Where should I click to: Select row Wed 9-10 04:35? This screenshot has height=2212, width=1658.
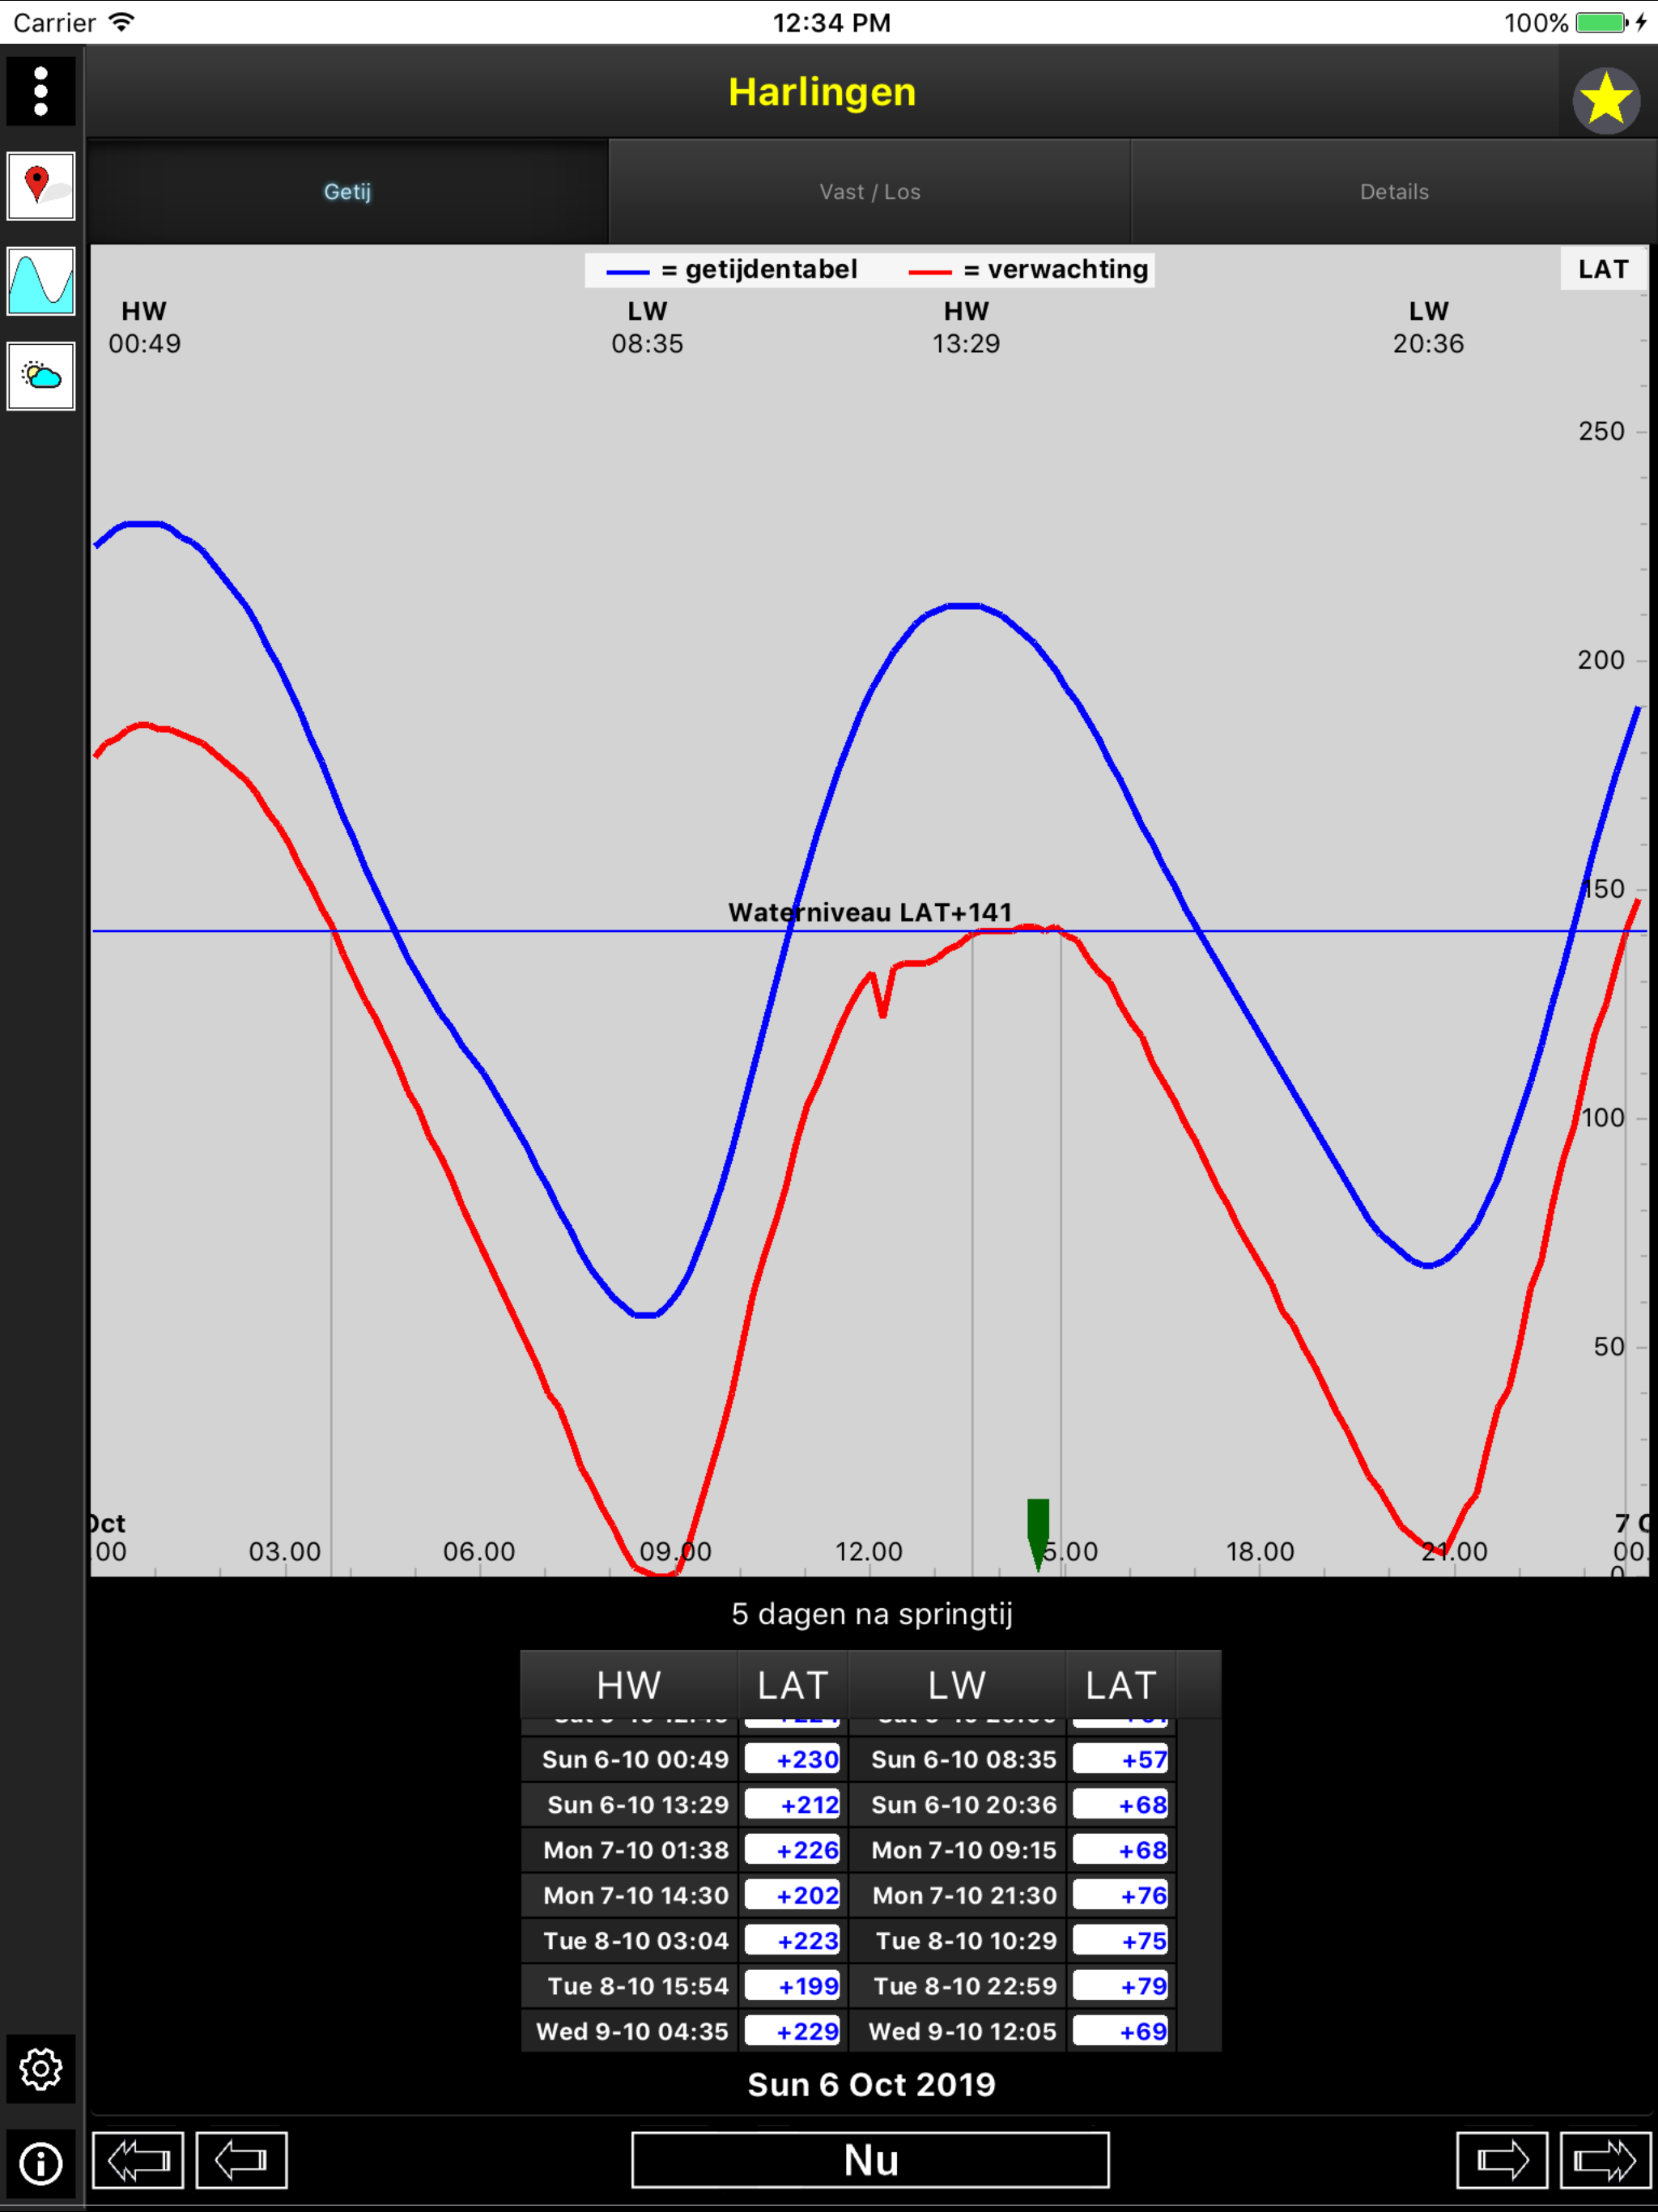tap(630, 2031)
